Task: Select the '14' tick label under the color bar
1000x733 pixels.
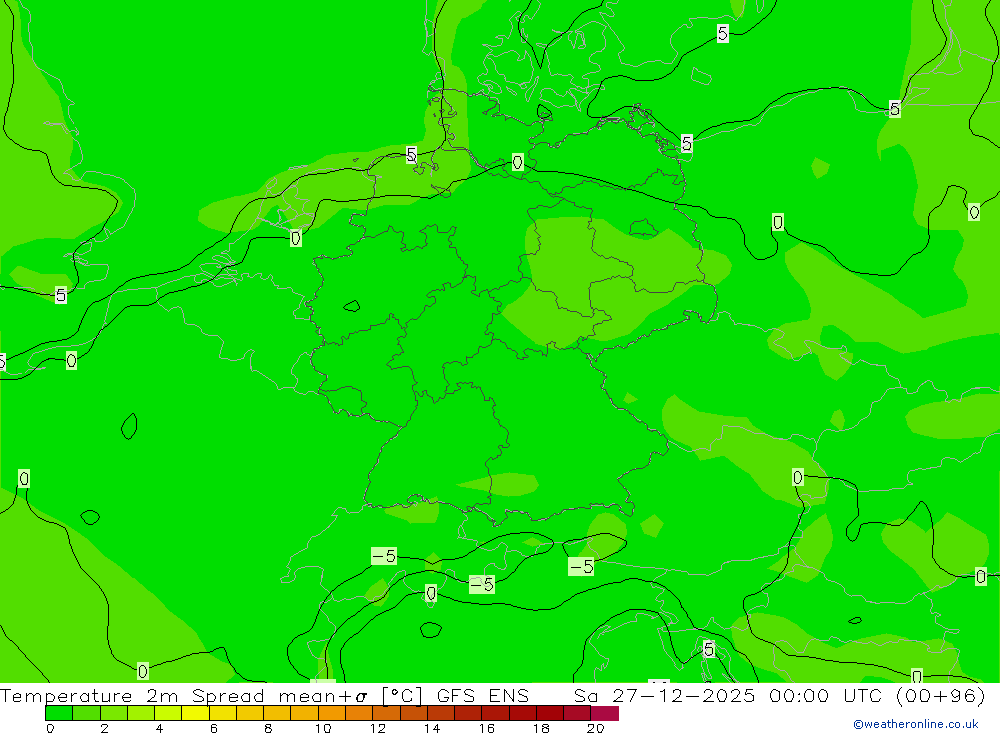Action: click(x=432, y=728)
